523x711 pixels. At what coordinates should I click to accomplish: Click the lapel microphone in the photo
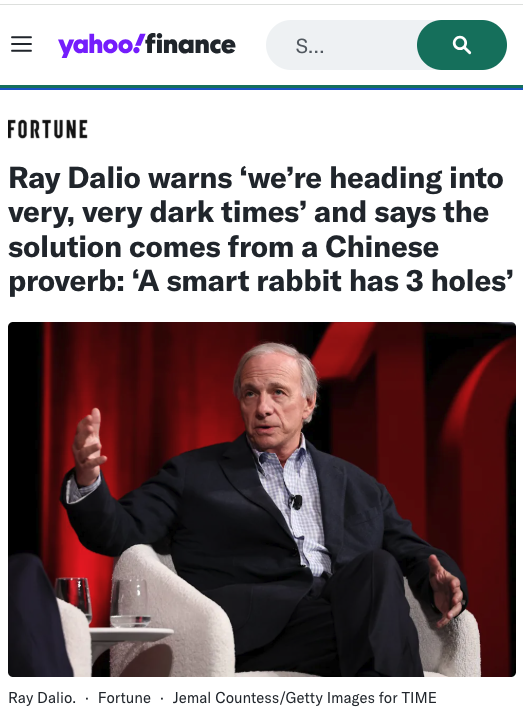[x=296, y=501]
